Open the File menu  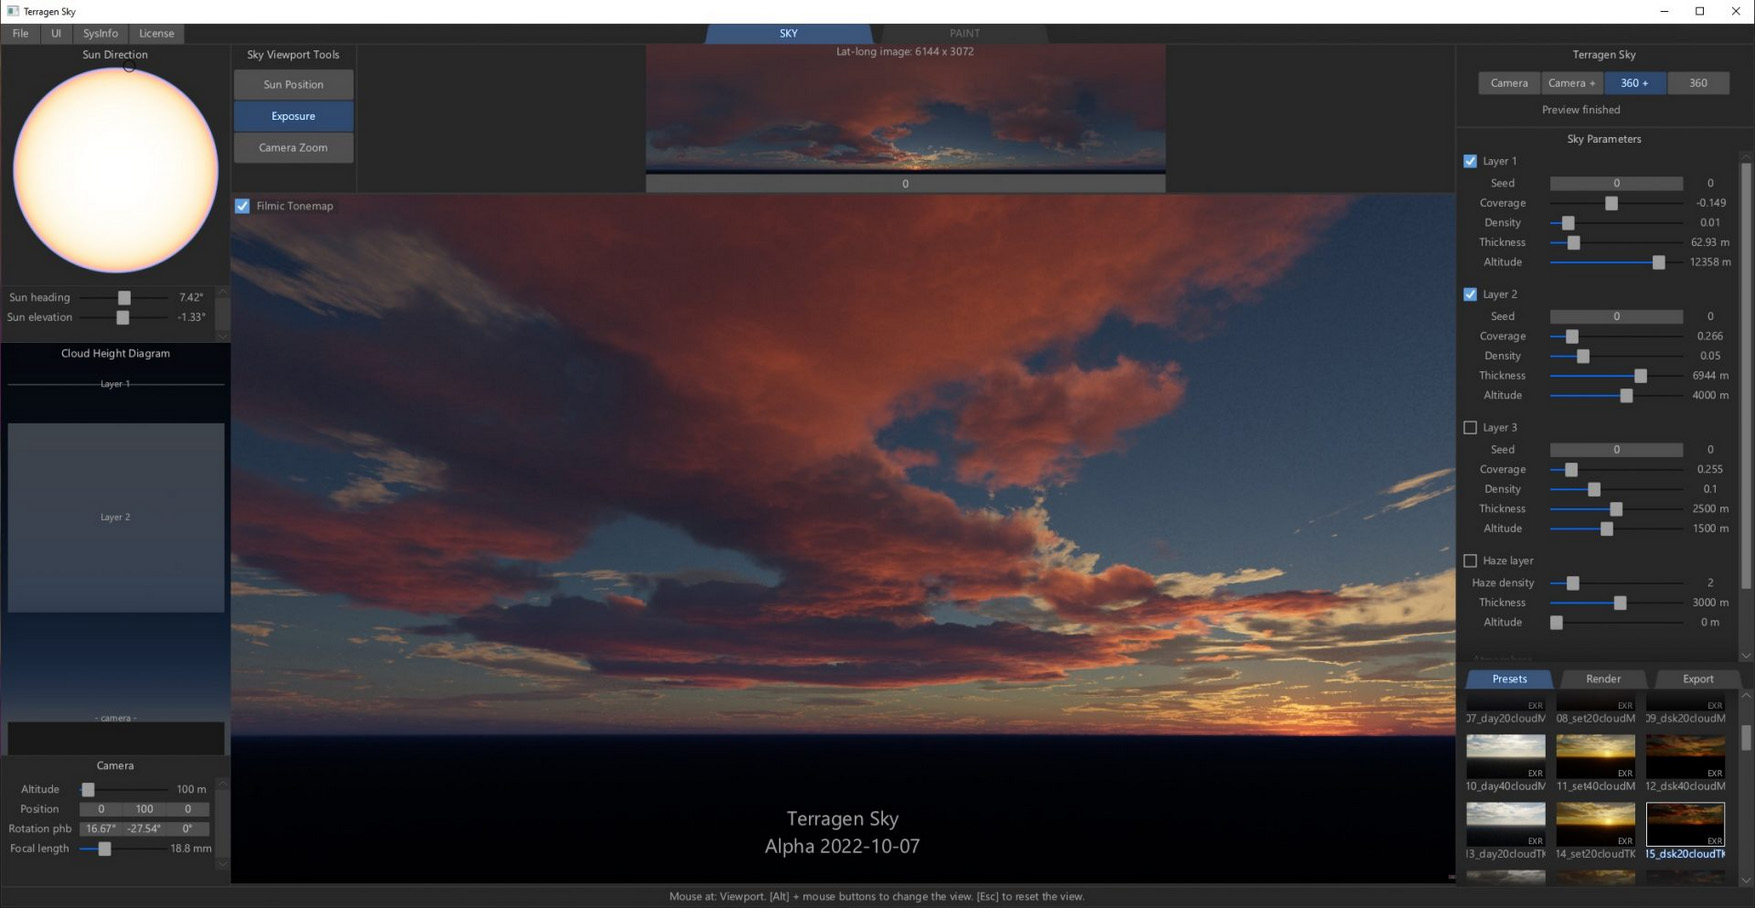(x=20, y=33)
